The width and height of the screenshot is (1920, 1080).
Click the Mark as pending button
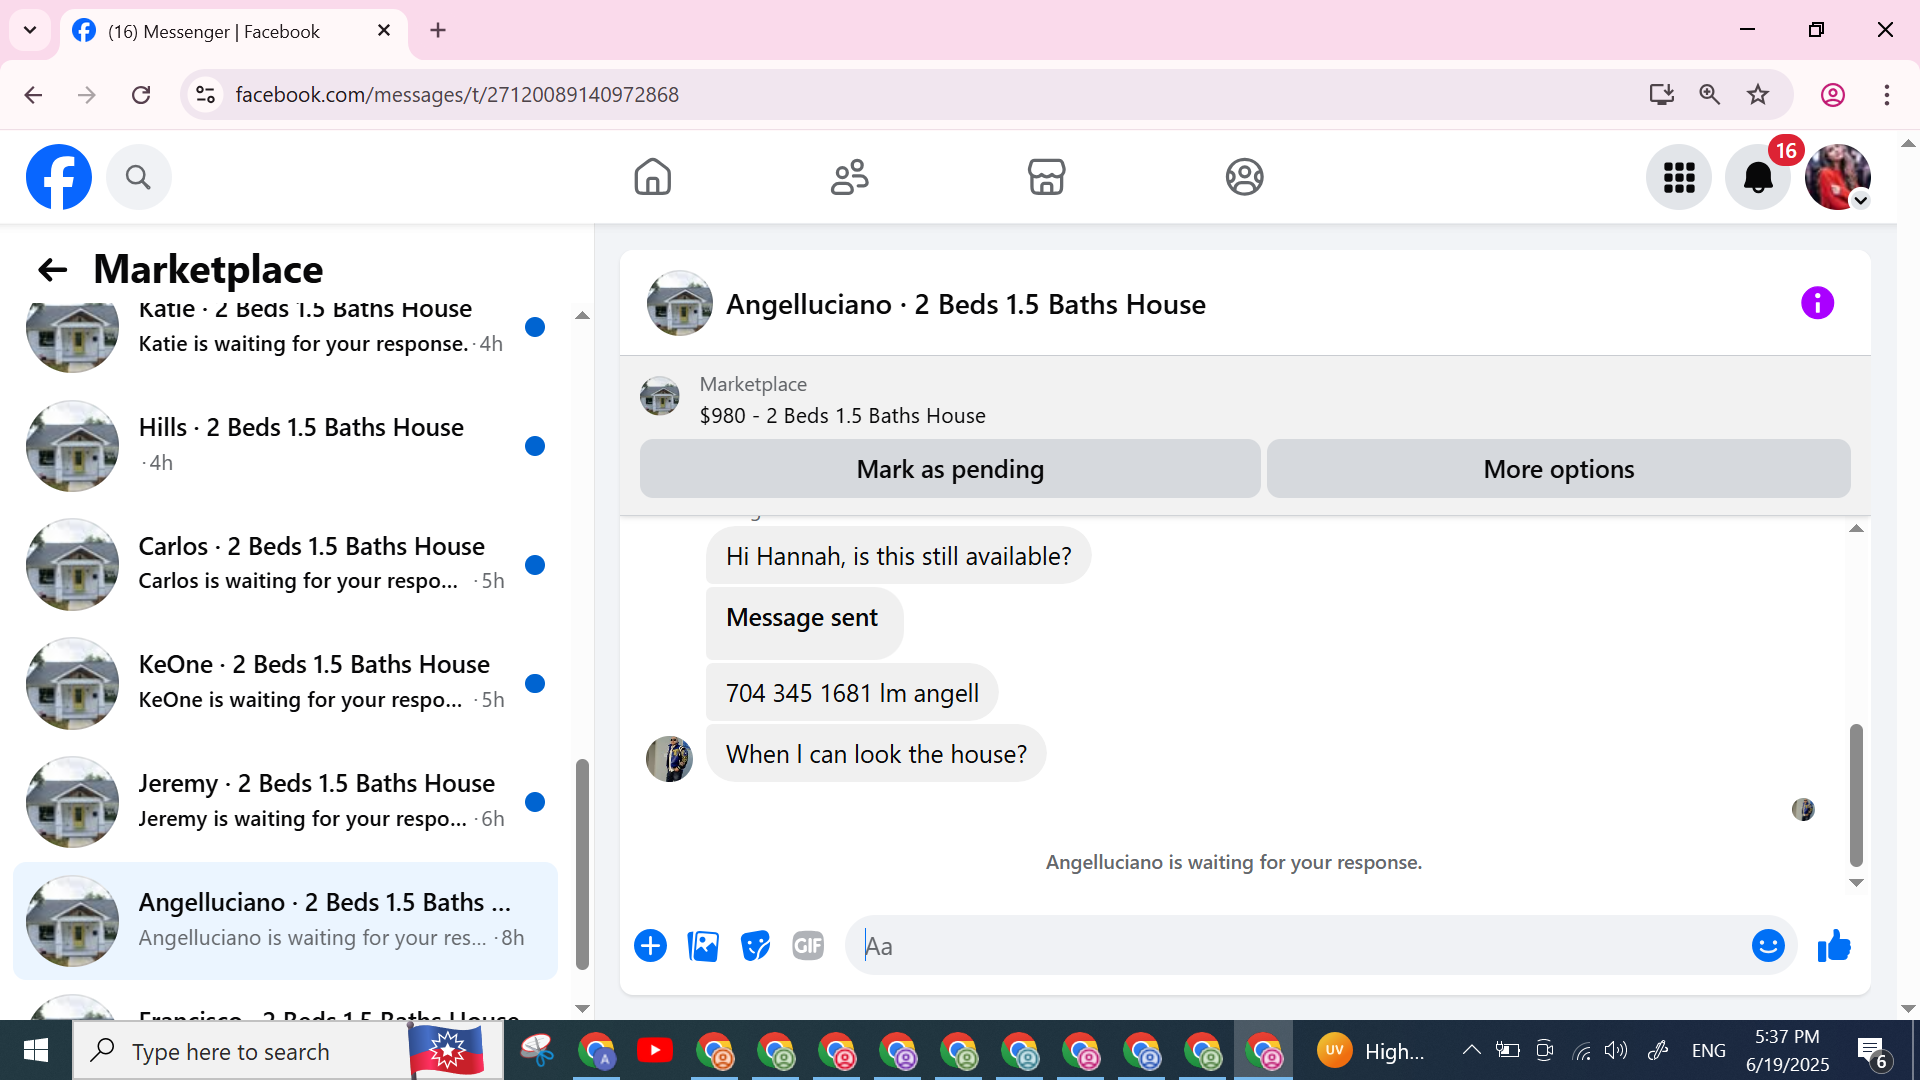pos(950,469)
